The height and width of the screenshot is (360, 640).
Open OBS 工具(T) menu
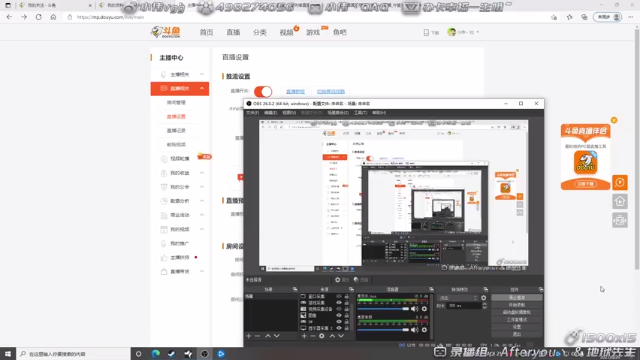(360, 113)
